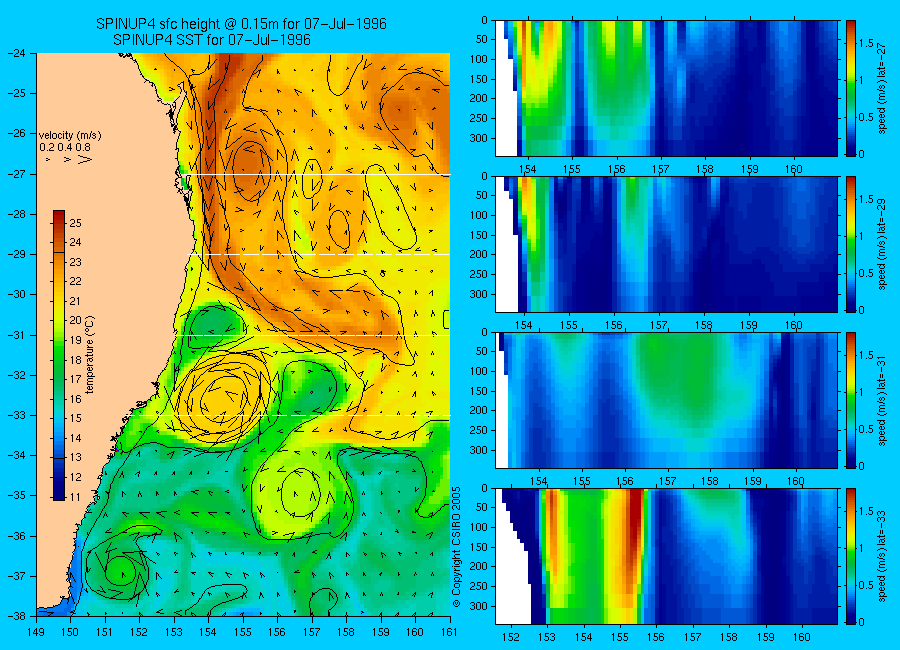The image size is (900, 650).
Task: Click the '-38' latitude label on the map axis
Action: (17, 616)
